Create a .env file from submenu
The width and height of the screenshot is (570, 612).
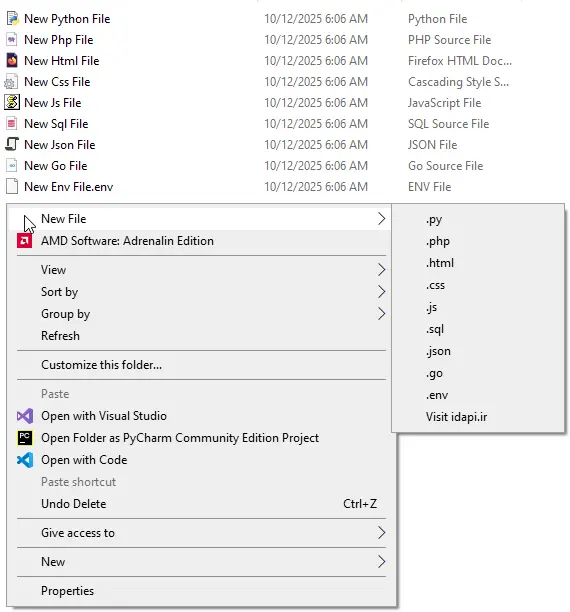click(x=478, y=395)
